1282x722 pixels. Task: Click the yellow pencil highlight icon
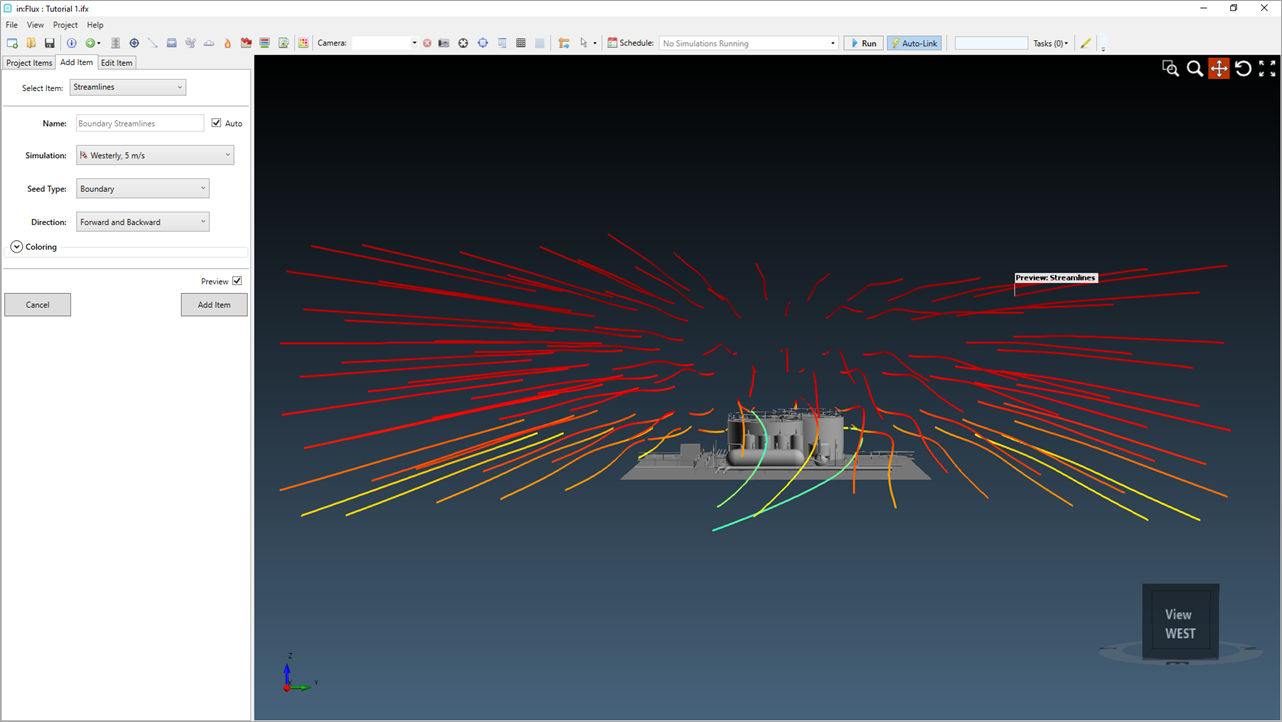pos(1086,43)
